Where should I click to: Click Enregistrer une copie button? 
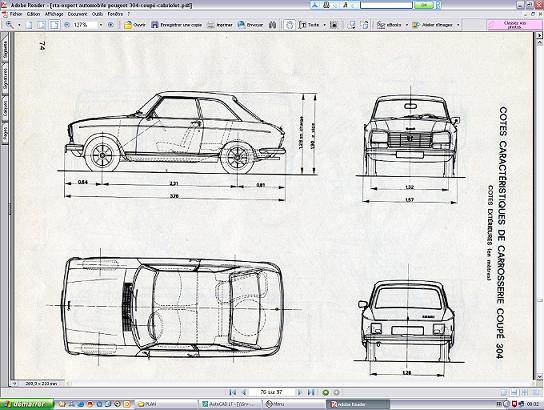(177, 25)
